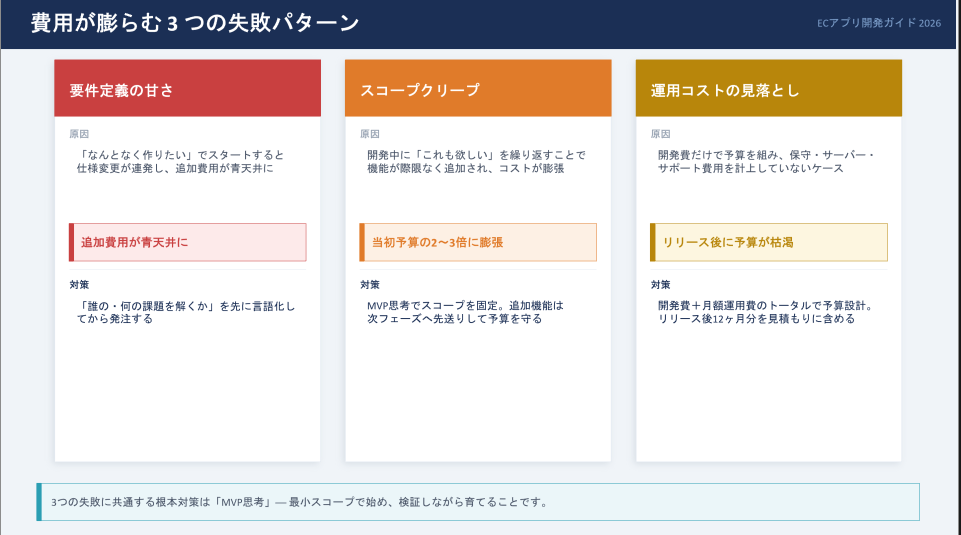
Task: Click the cause text starting 「なんとなく作りたい」
Action: click(180, 162)
